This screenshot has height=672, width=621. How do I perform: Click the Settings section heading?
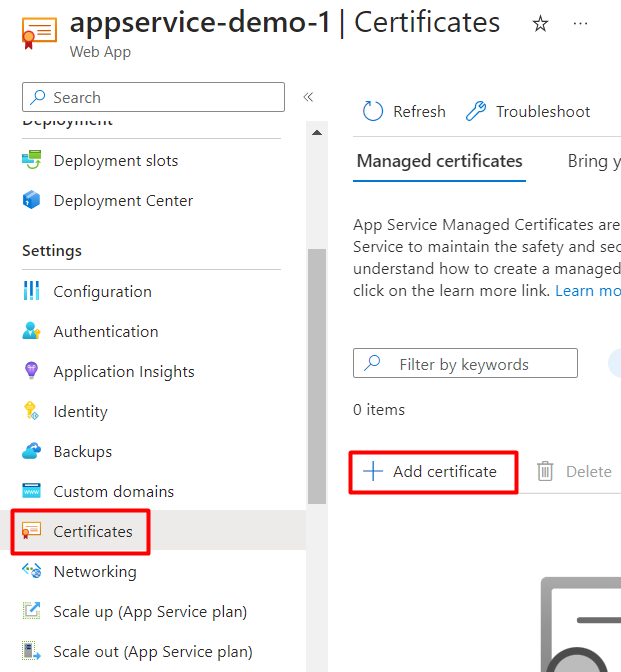pyautogui.click(x=52, y=250)
